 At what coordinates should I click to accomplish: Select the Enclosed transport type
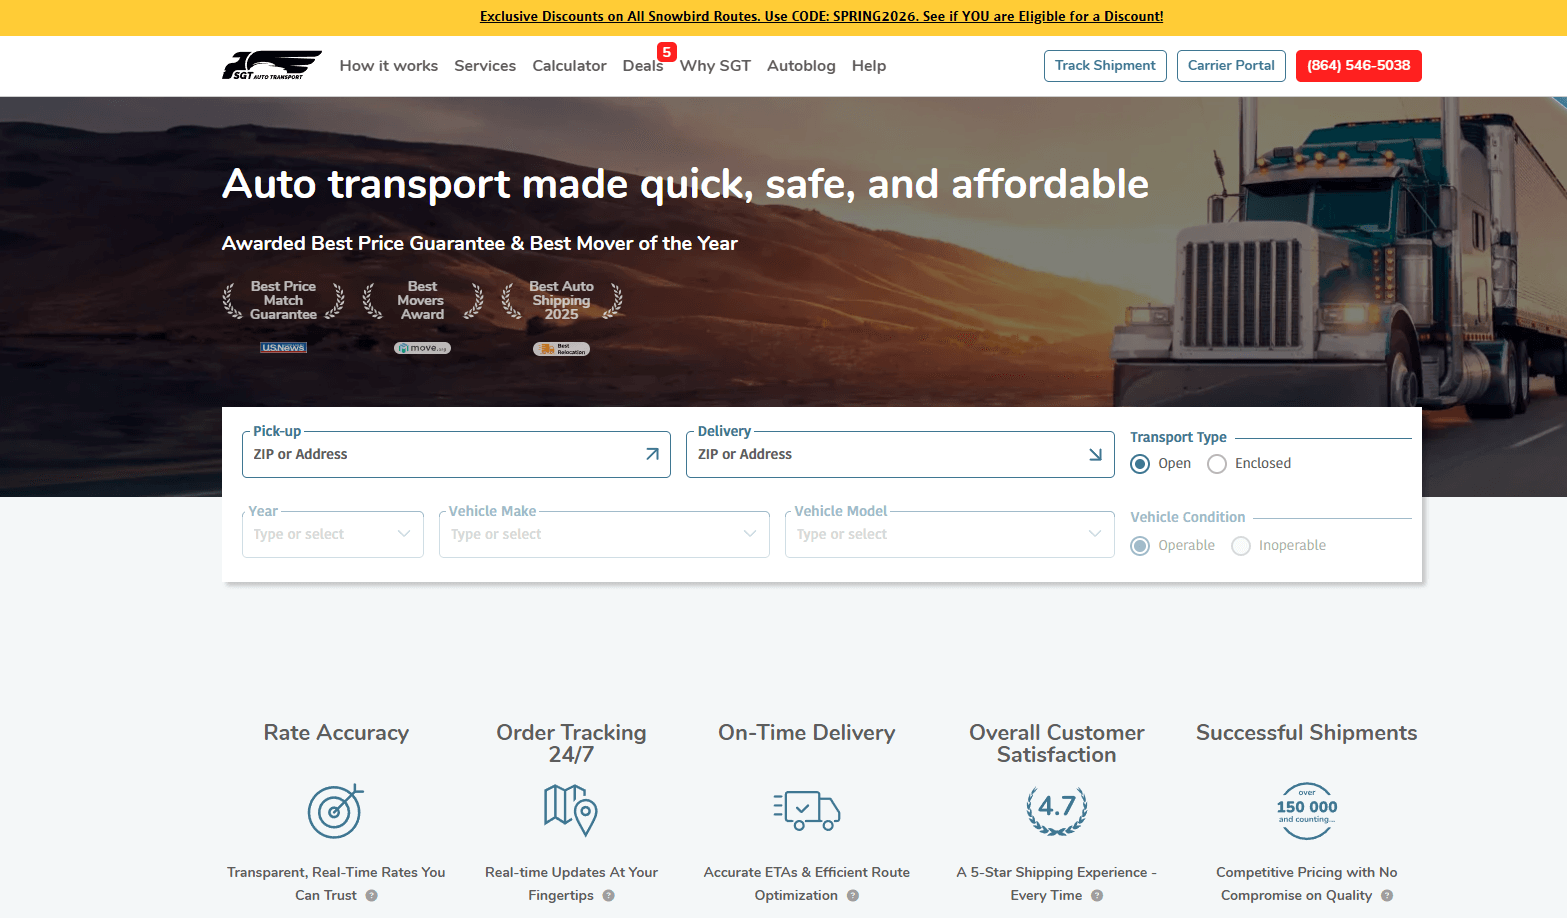(1217, 464)
